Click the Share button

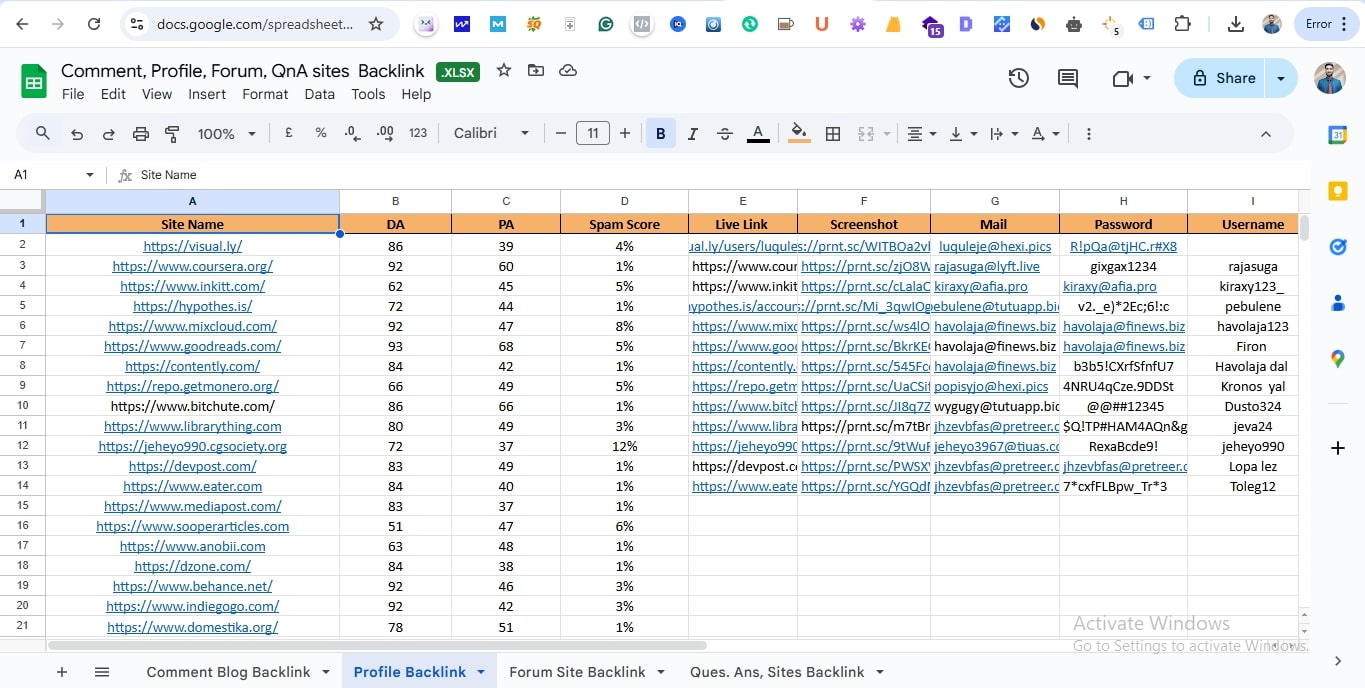(1222, 78)
